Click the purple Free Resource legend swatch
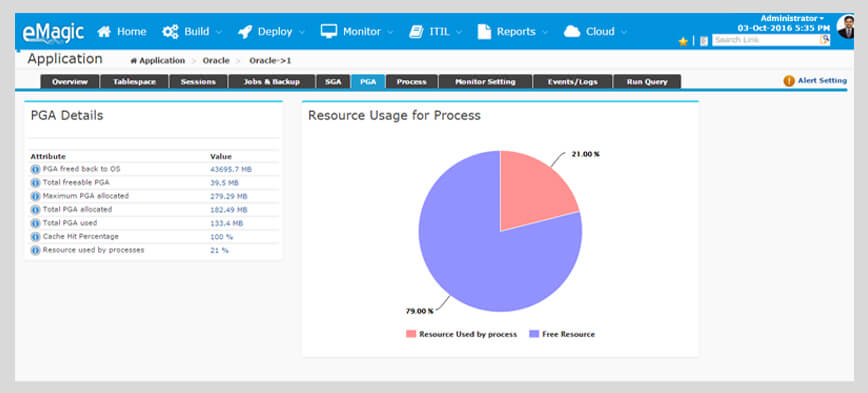868x393 pixels. pos(534,334)
